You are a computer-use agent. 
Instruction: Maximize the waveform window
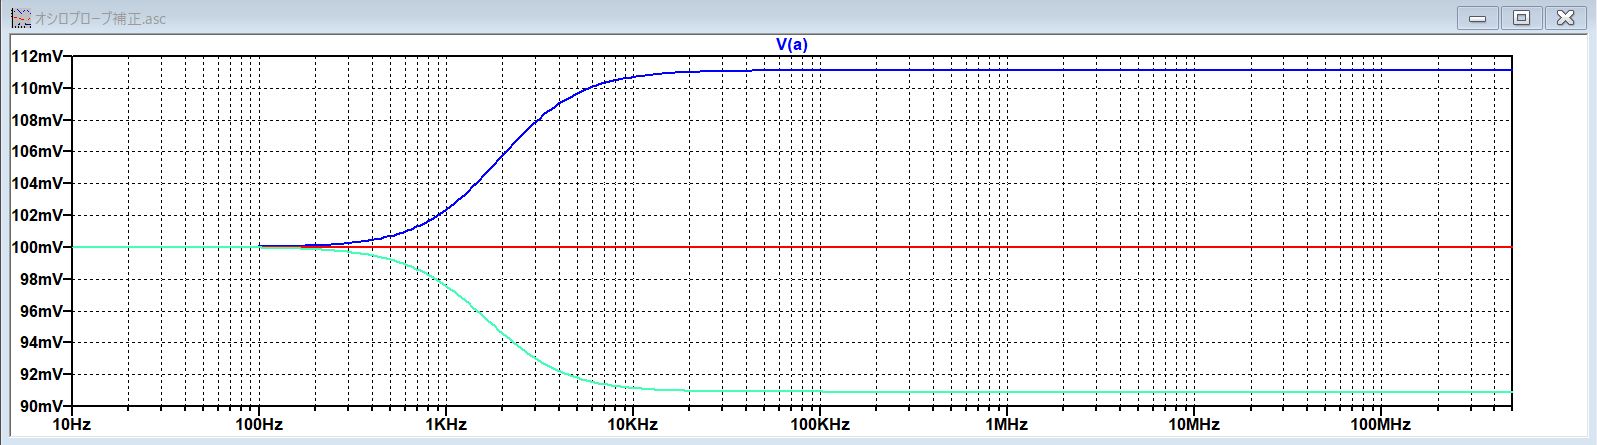tap(1522, 18)
